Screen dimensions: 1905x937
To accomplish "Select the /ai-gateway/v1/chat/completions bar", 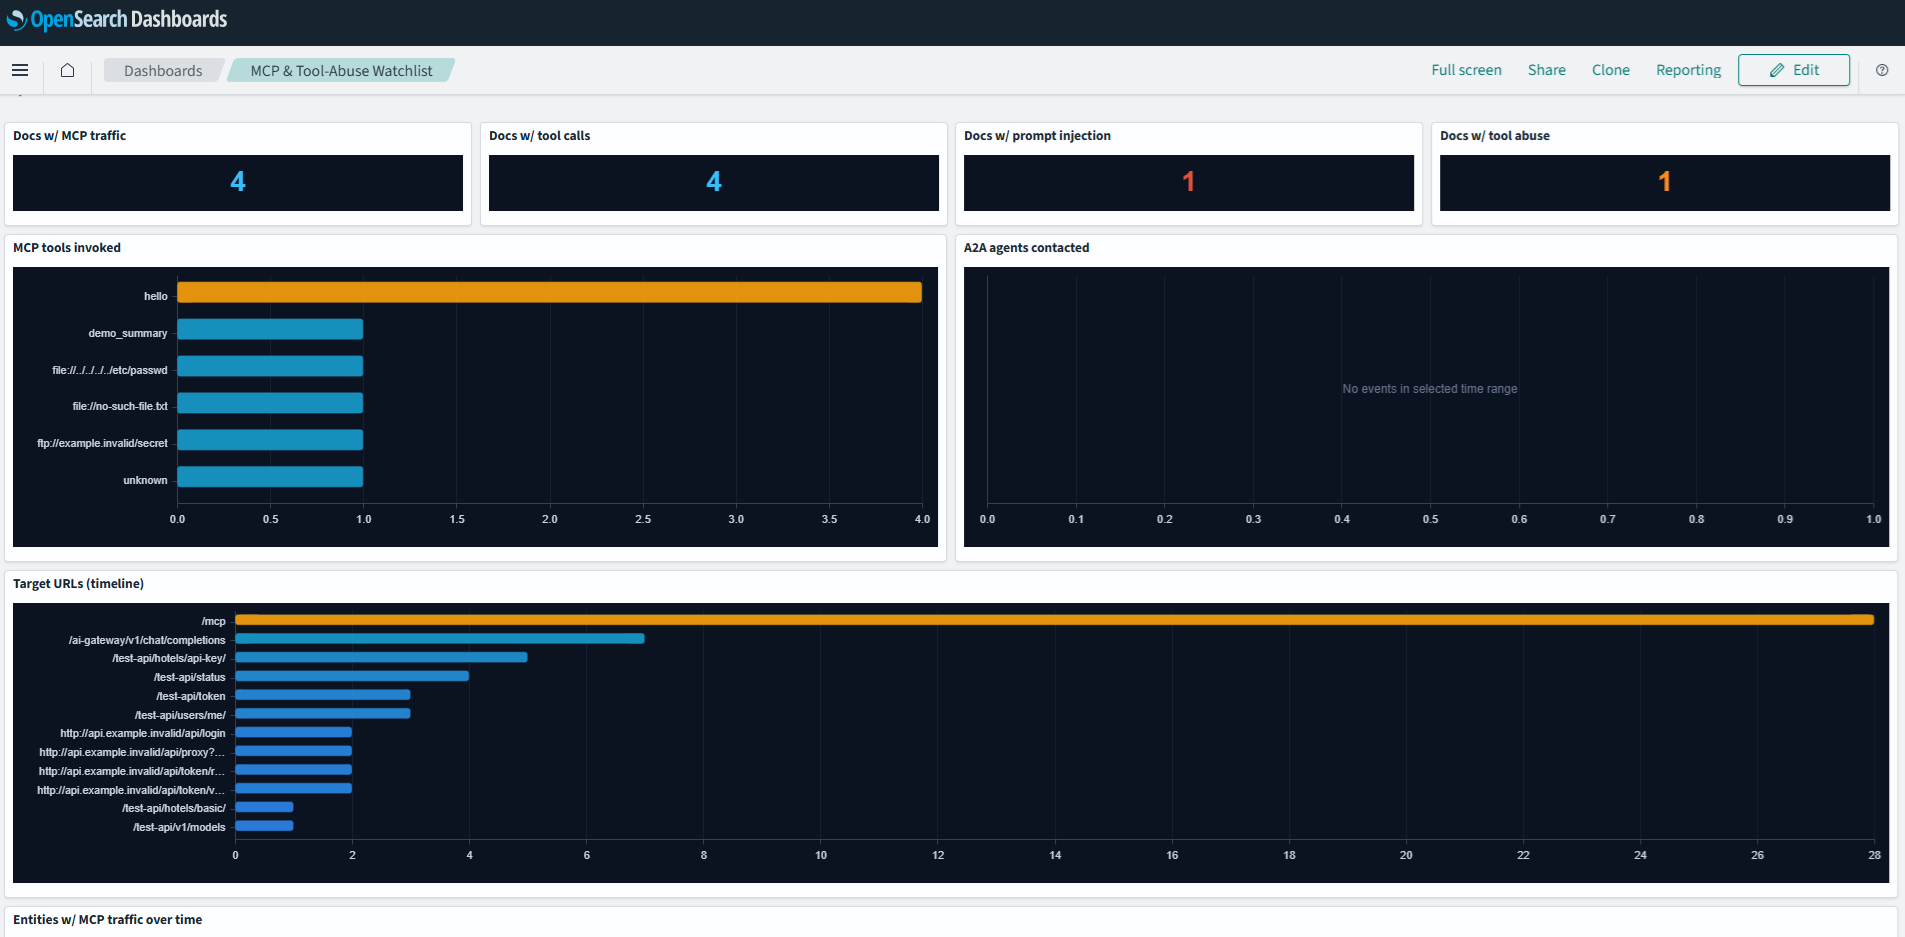I will click(440, 638).
